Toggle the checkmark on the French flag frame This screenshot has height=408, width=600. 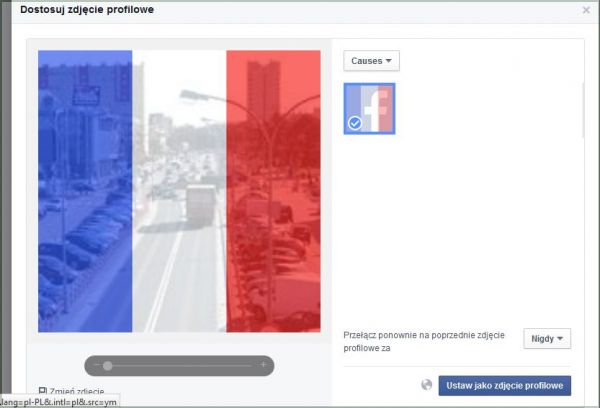click(x=354, y=123)
